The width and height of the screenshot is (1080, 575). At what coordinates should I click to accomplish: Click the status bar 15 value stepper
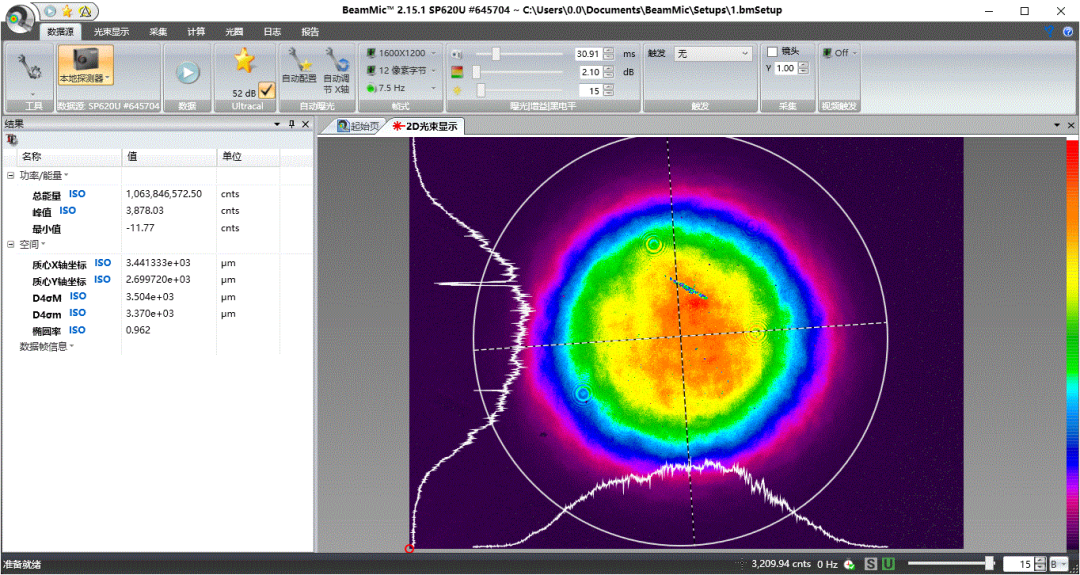[1040, 564]
